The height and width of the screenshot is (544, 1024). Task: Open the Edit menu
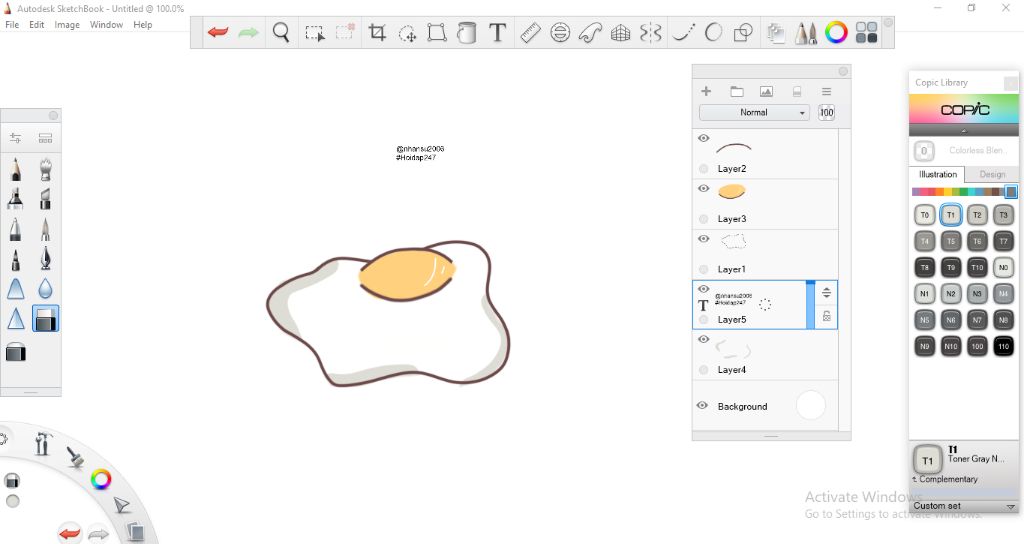37,25
